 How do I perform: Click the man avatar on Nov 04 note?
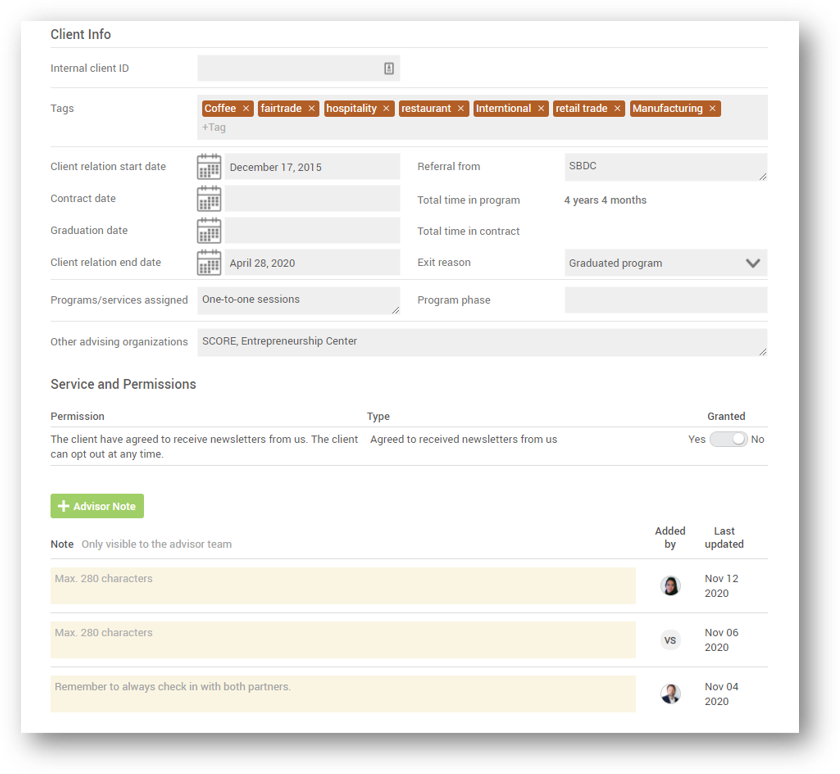670,694
